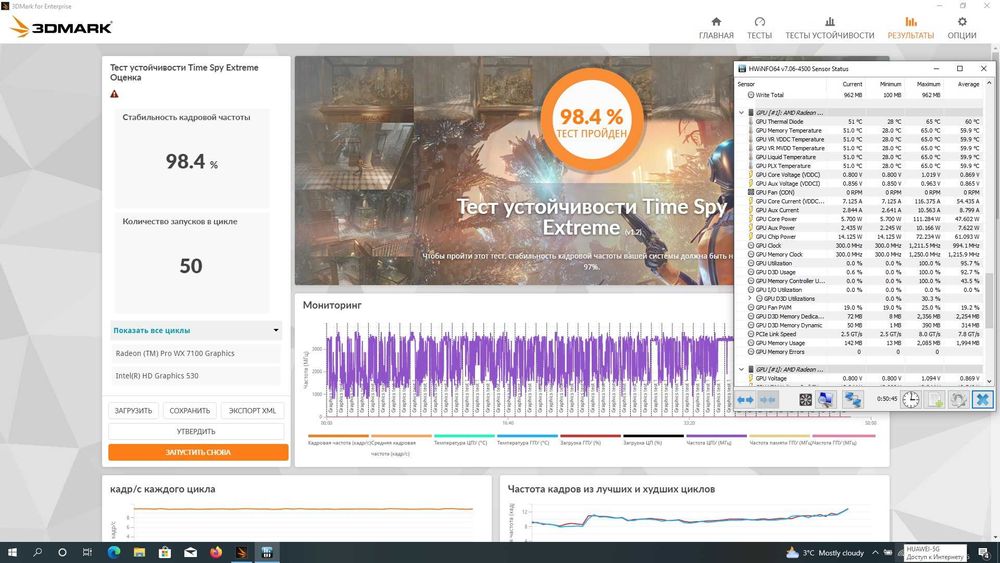Open the Главная home icon in 3DMark
Image resolution: width=1000 pixels, height=563 pixels.
pos(716,28)
